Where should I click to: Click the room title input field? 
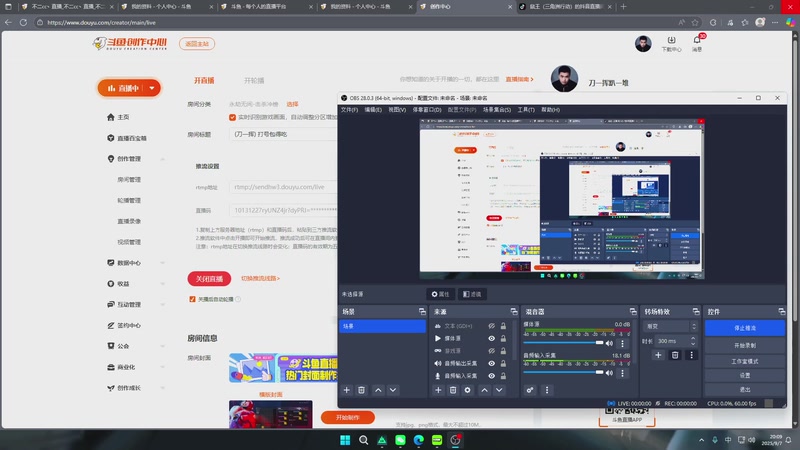283,134
